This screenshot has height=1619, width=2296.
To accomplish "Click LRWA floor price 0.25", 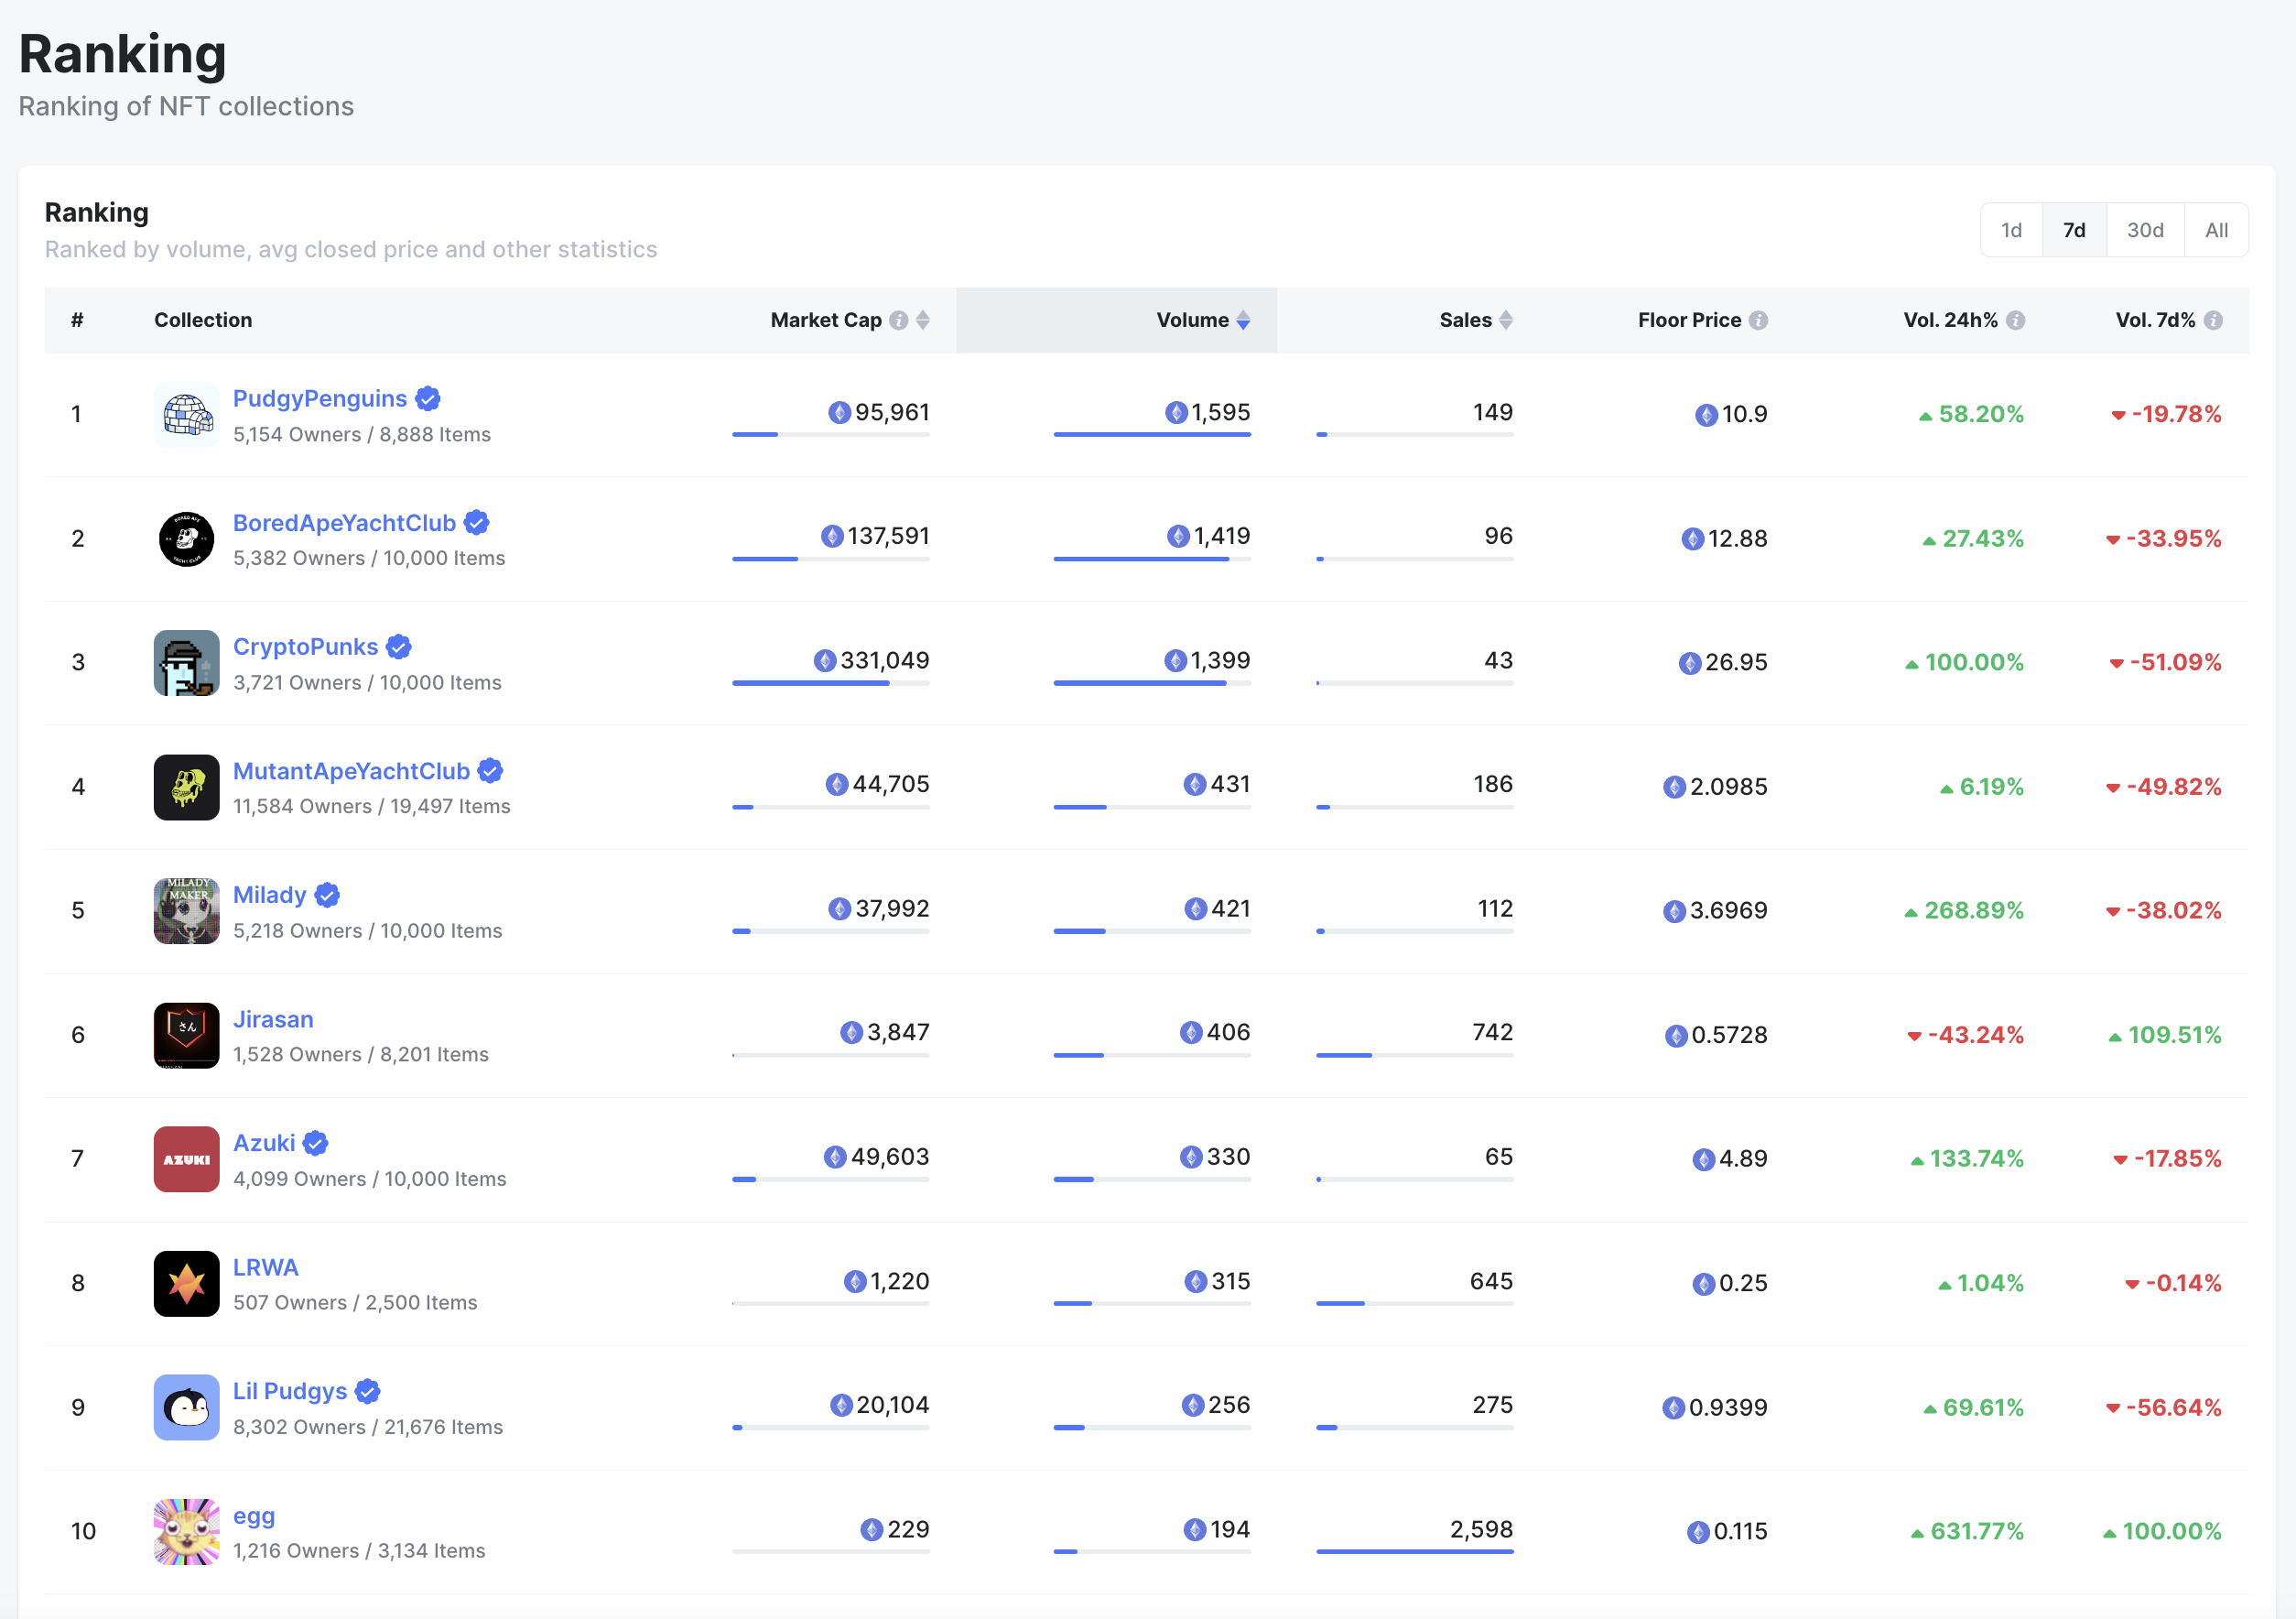I will pyautogui.click(x=1743, y=1283).
